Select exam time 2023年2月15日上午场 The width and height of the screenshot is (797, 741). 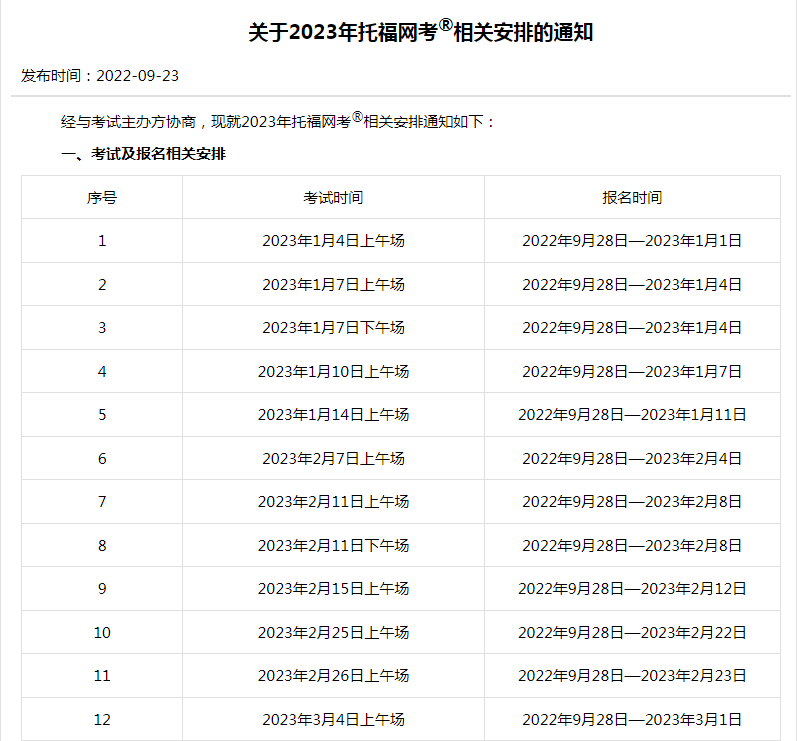click(x=333, y=589)
